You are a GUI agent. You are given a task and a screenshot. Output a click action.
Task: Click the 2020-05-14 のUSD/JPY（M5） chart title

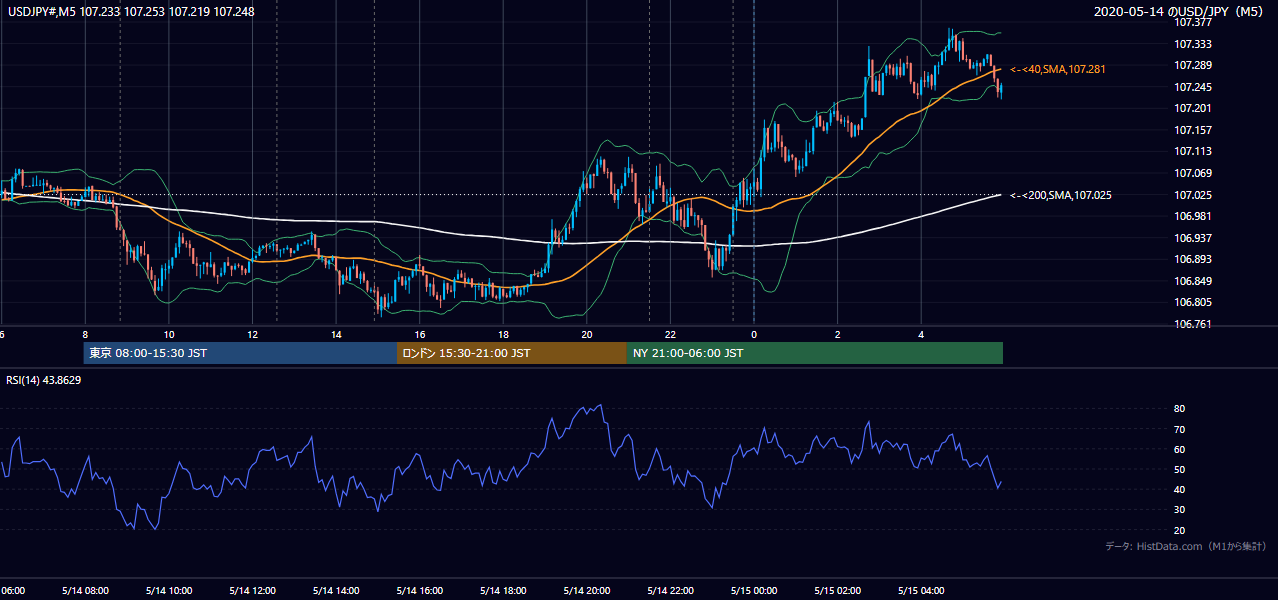pyautogui.click(x=1179, y=12)
